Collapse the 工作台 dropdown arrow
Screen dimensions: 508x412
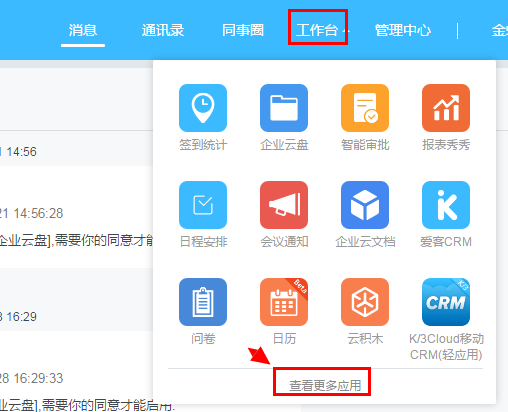click(346, 31)
